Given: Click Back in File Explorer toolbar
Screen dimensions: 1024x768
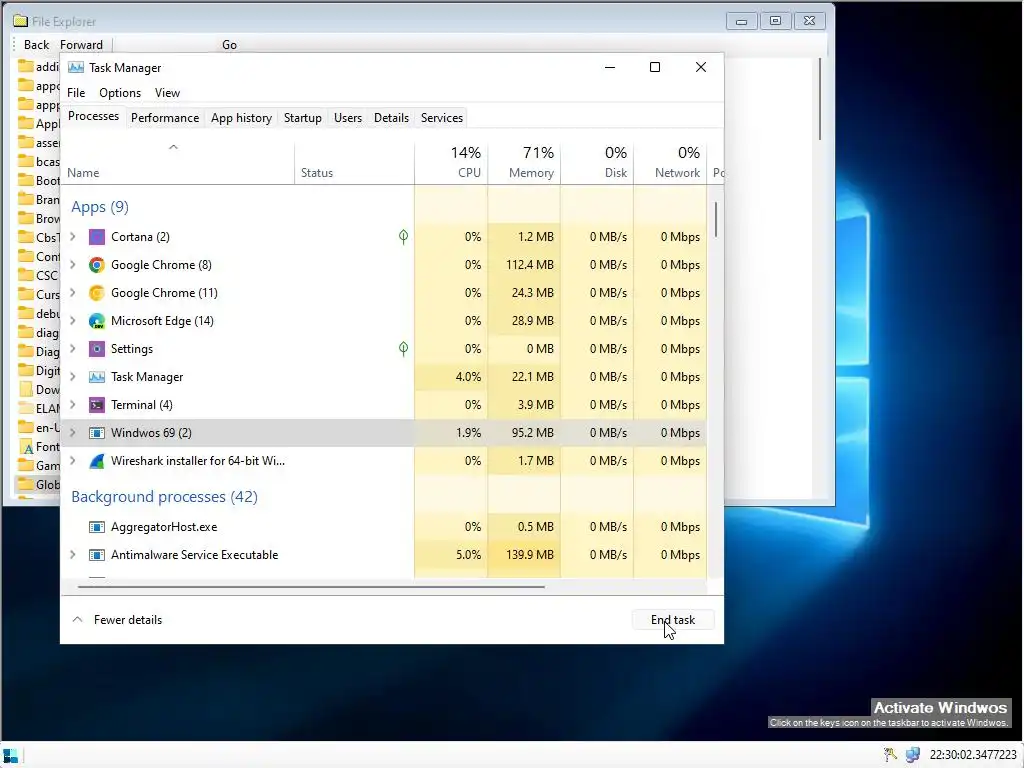Looking at the screenshot, I should [x=37, y=45].
